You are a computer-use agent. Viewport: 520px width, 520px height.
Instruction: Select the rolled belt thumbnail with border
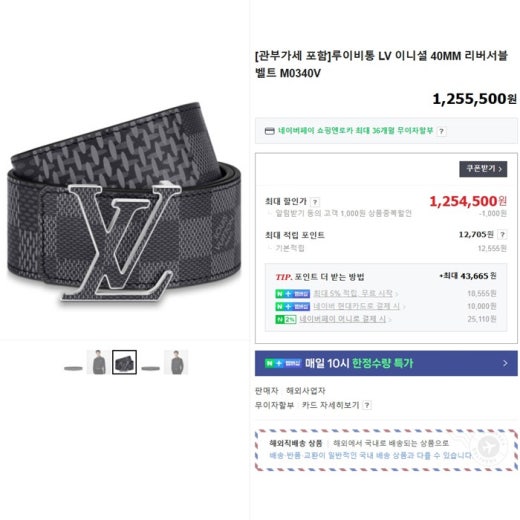[124, 362]
